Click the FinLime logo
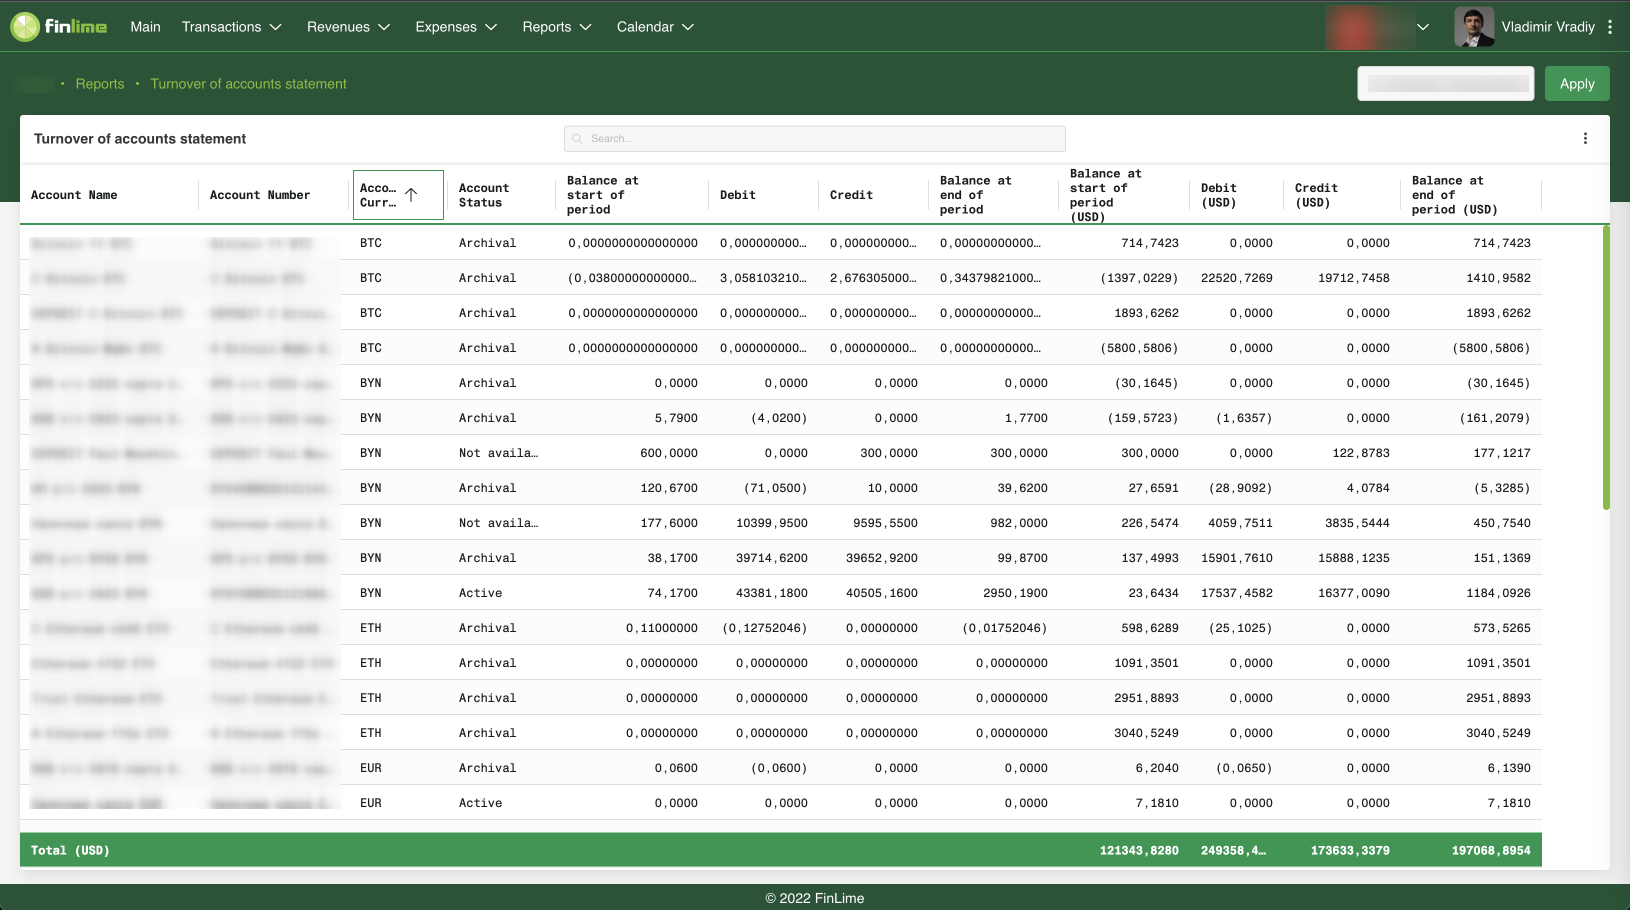This screenshot has width=1630, height=910. coord(58,26)
